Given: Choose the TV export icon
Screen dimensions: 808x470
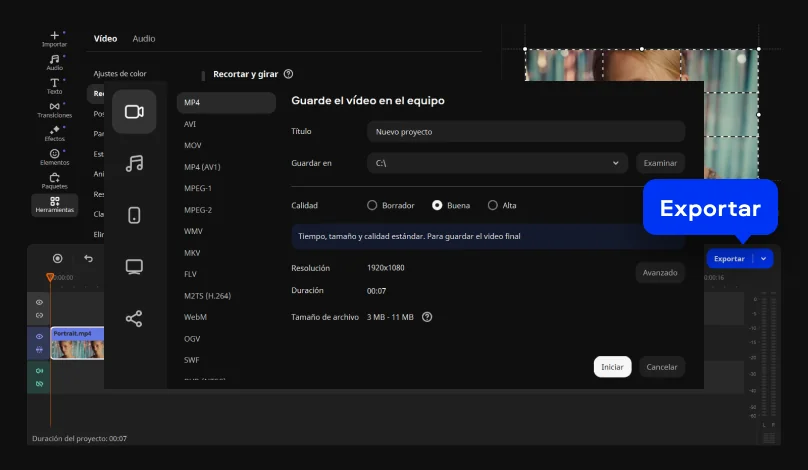Looking at the screenshot, I should click(x=134, y=267).
